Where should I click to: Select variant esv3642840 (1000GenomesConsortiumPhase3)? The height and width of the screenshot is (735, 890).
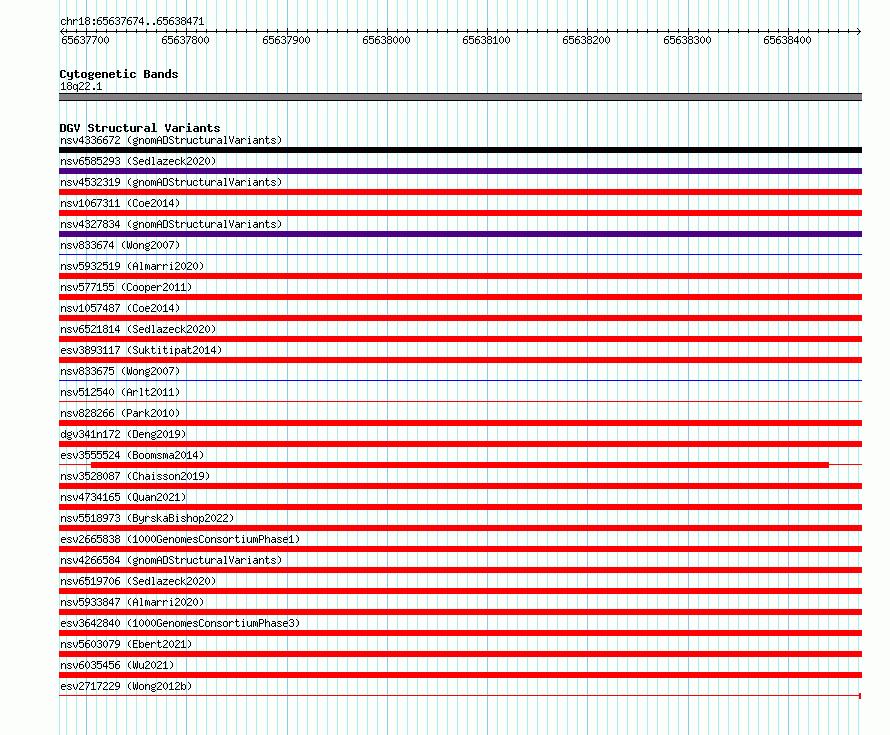(x=180, y=623)
